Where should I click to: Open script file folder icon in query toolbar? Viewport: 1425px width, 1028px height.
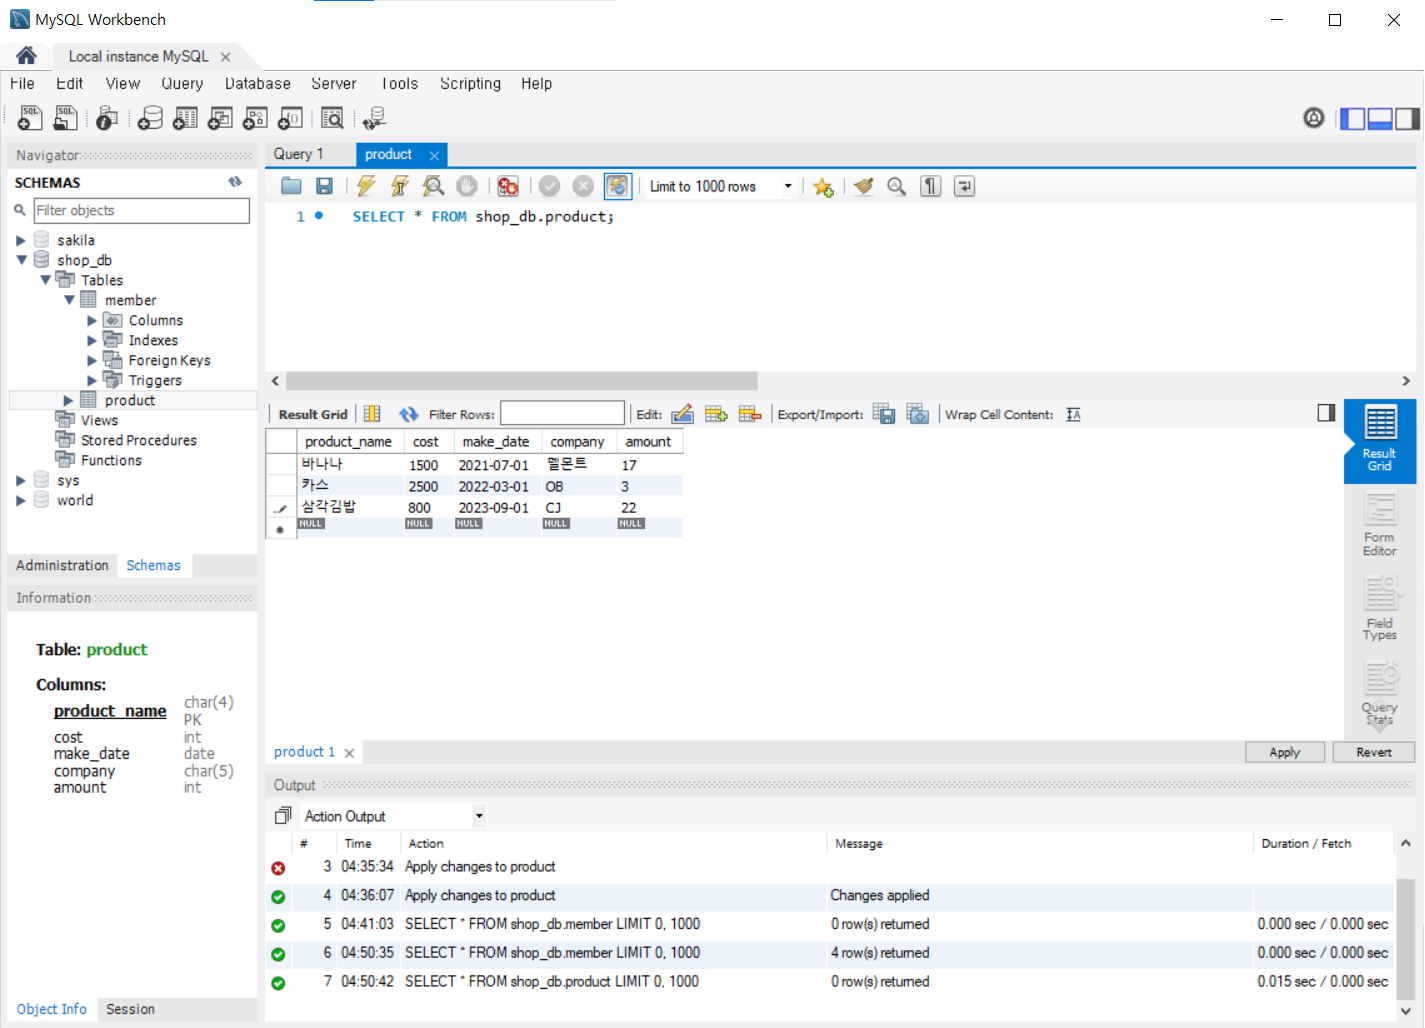click(291, 186)
